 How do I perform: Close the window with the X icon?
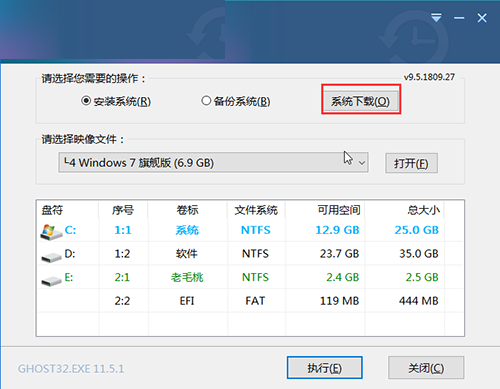482,18
